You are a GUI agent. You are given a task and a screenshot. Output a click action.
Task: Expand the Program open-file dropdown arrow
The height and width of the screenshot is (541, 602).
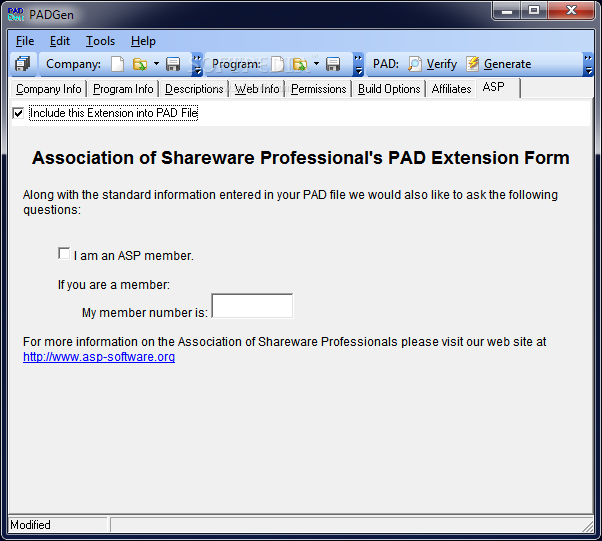pyautogui.click(x=316, y=63)
